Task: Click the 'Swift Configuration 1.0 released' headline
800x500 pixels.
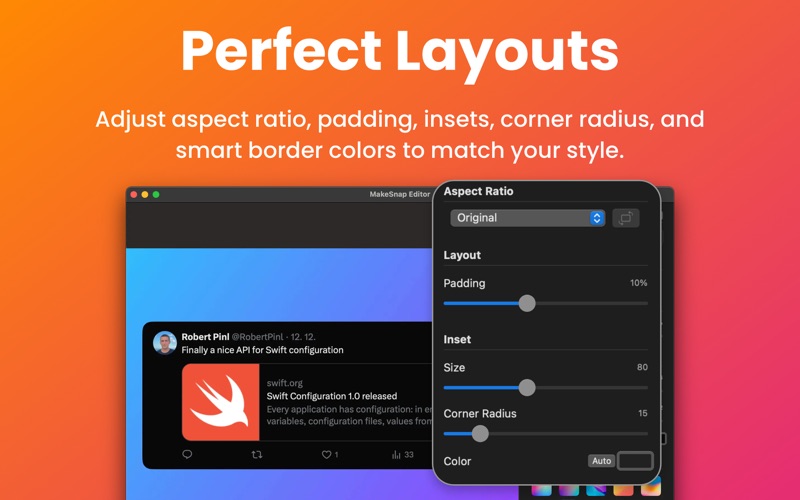Action: pos(332,396)
